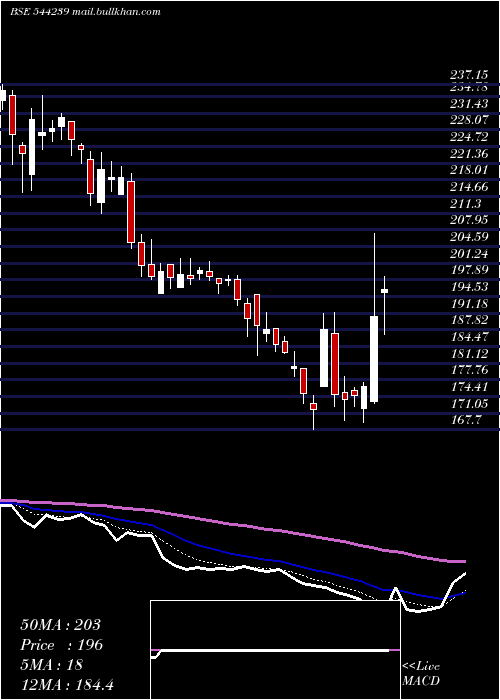Click the 191.18 price axis label
This screenshot has width=500, height=700.
pos(469,304)
